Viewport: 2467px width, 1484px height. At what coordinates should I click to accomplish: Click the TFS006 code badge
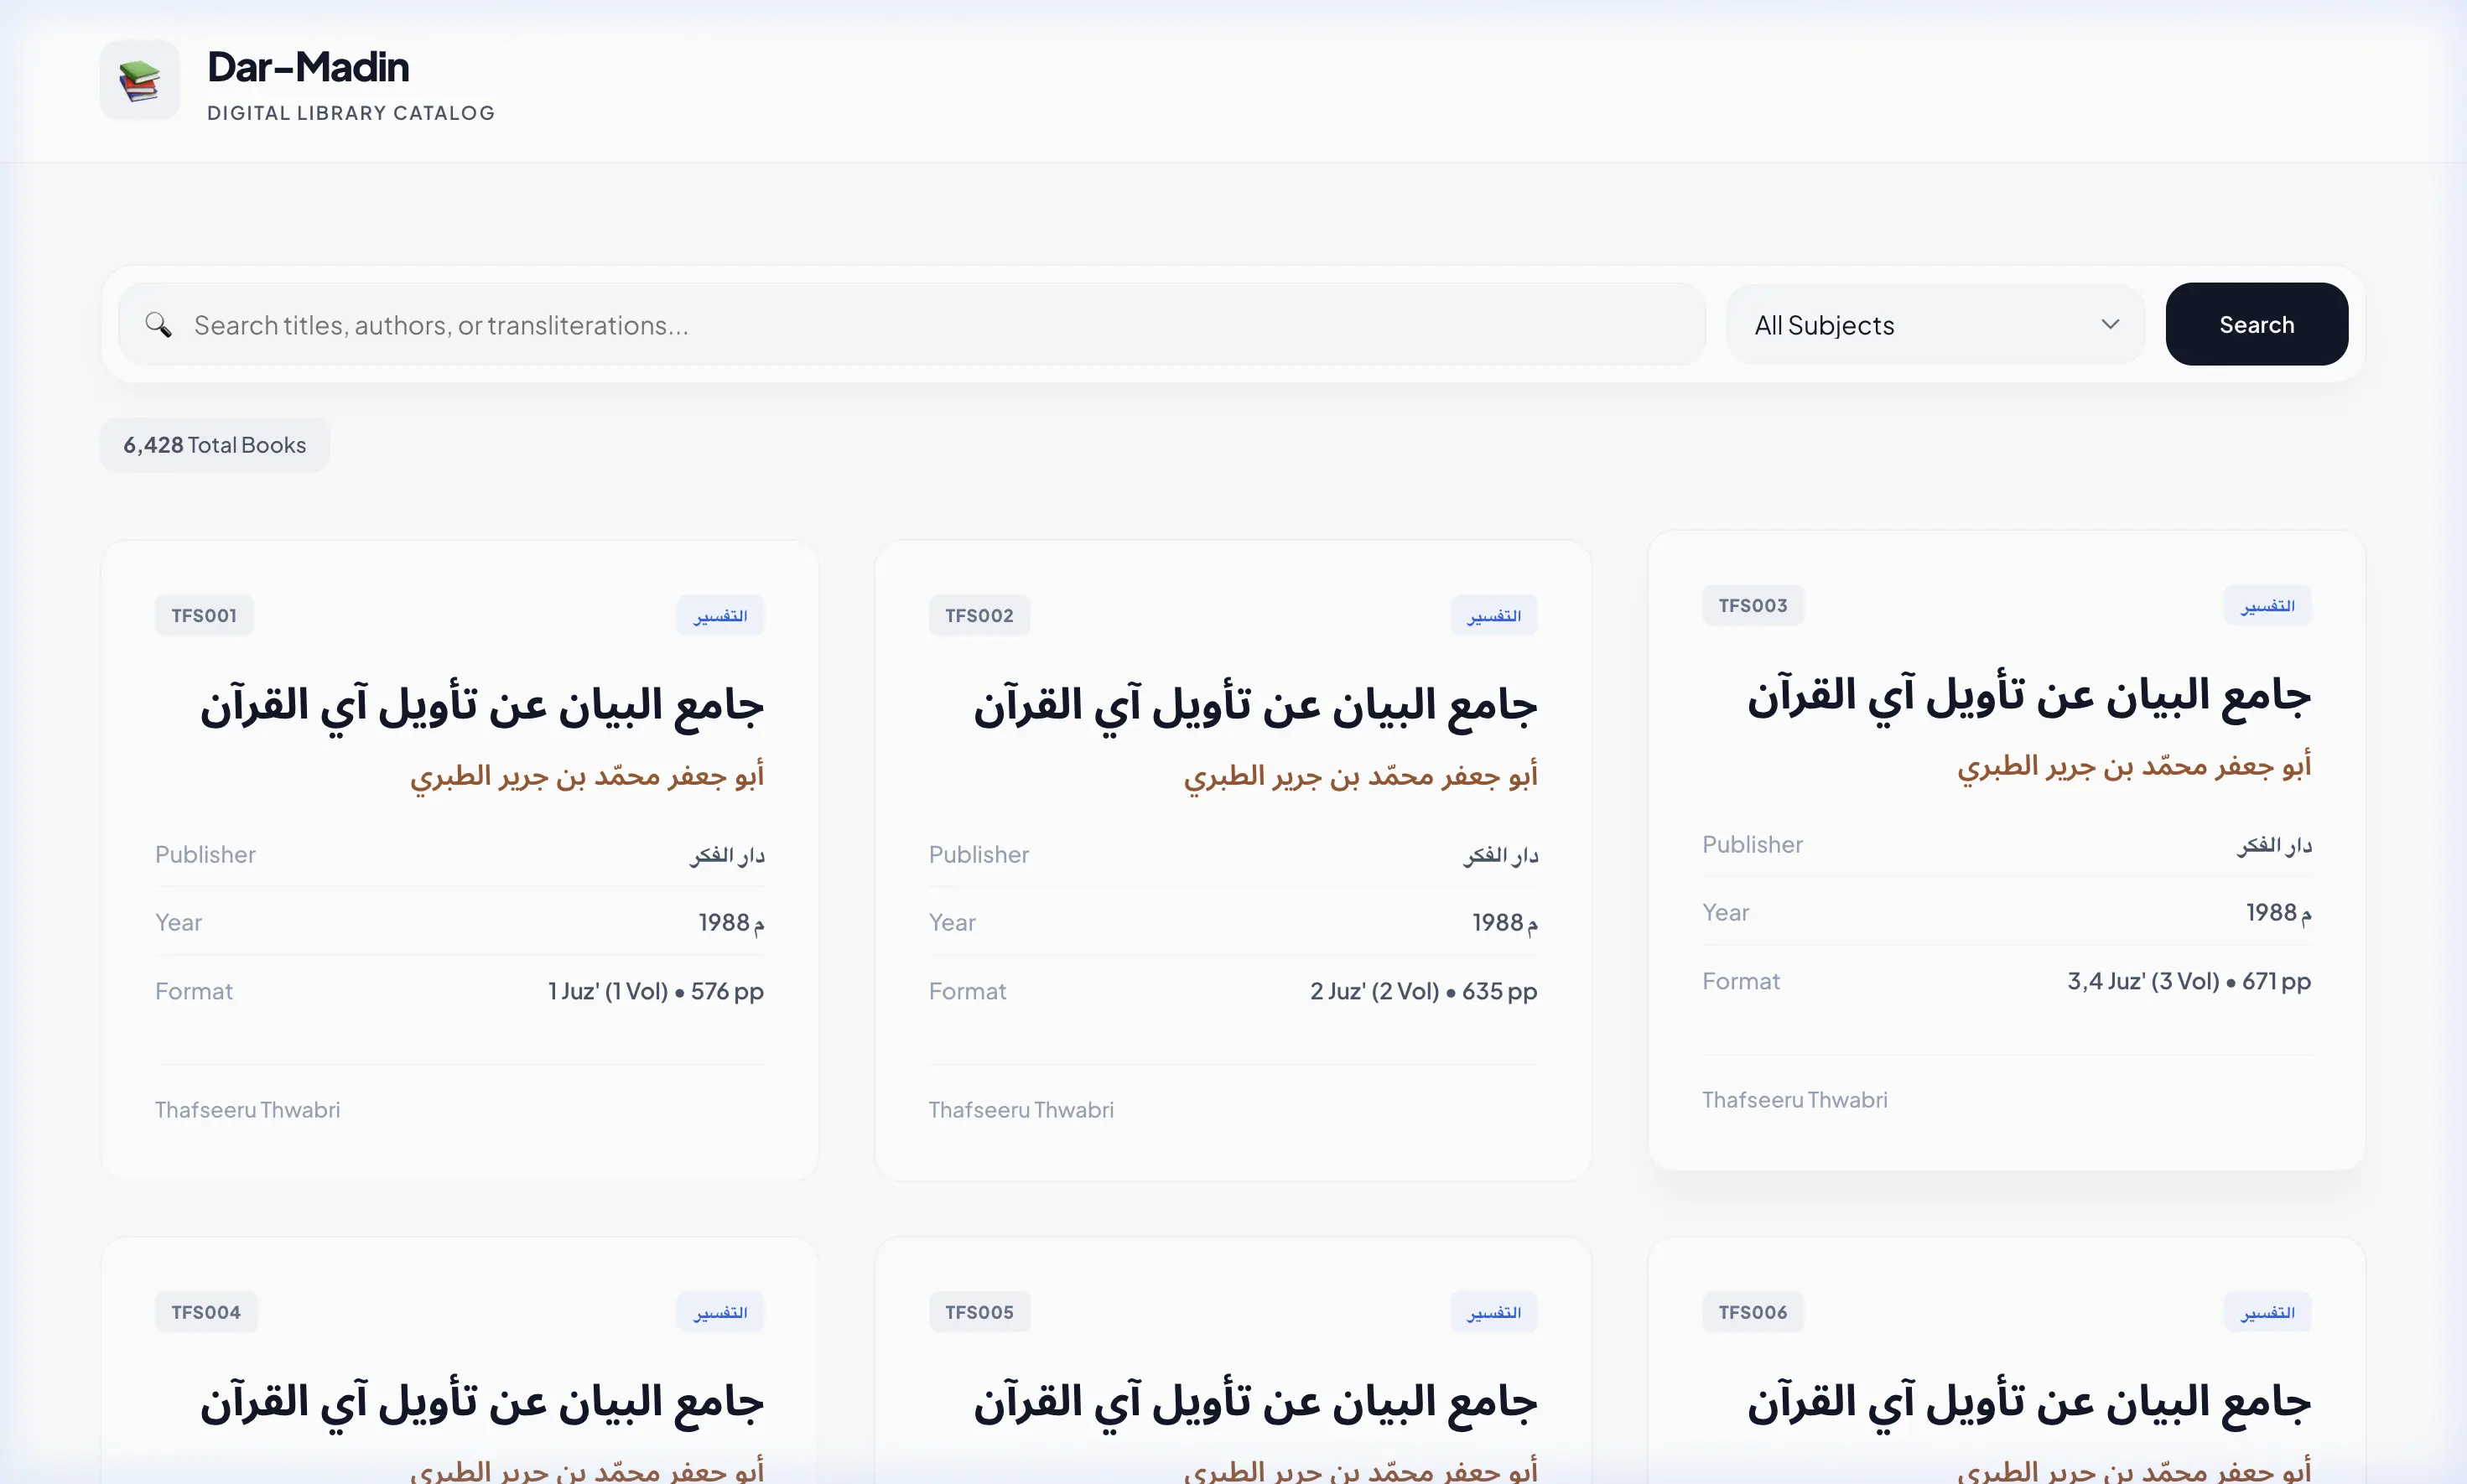1752,1312
